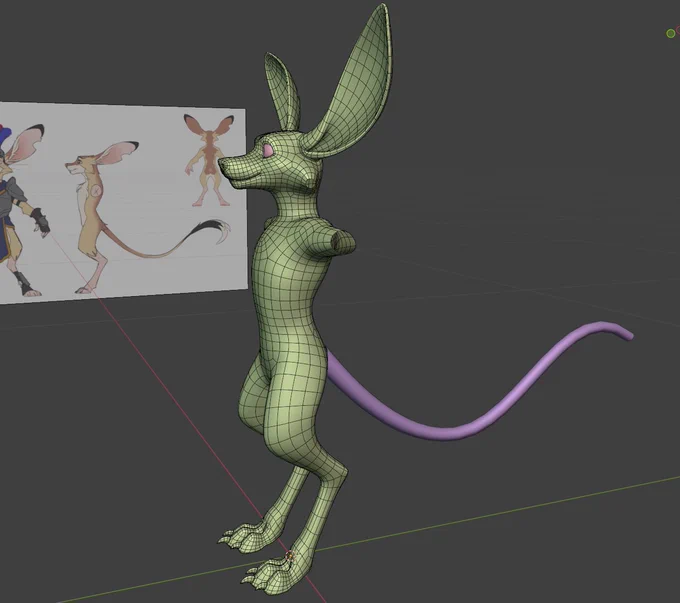
Task: Click the 3D cursor near the rear foot
Action: click(290, 557)
